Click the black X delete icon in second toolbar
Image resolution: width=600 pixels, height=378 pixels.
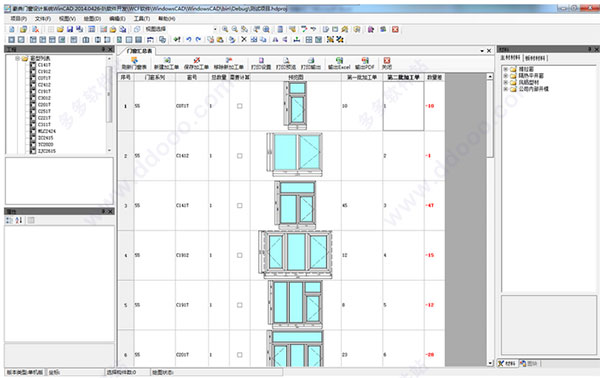pyautogui.click(x=244, y=39)
